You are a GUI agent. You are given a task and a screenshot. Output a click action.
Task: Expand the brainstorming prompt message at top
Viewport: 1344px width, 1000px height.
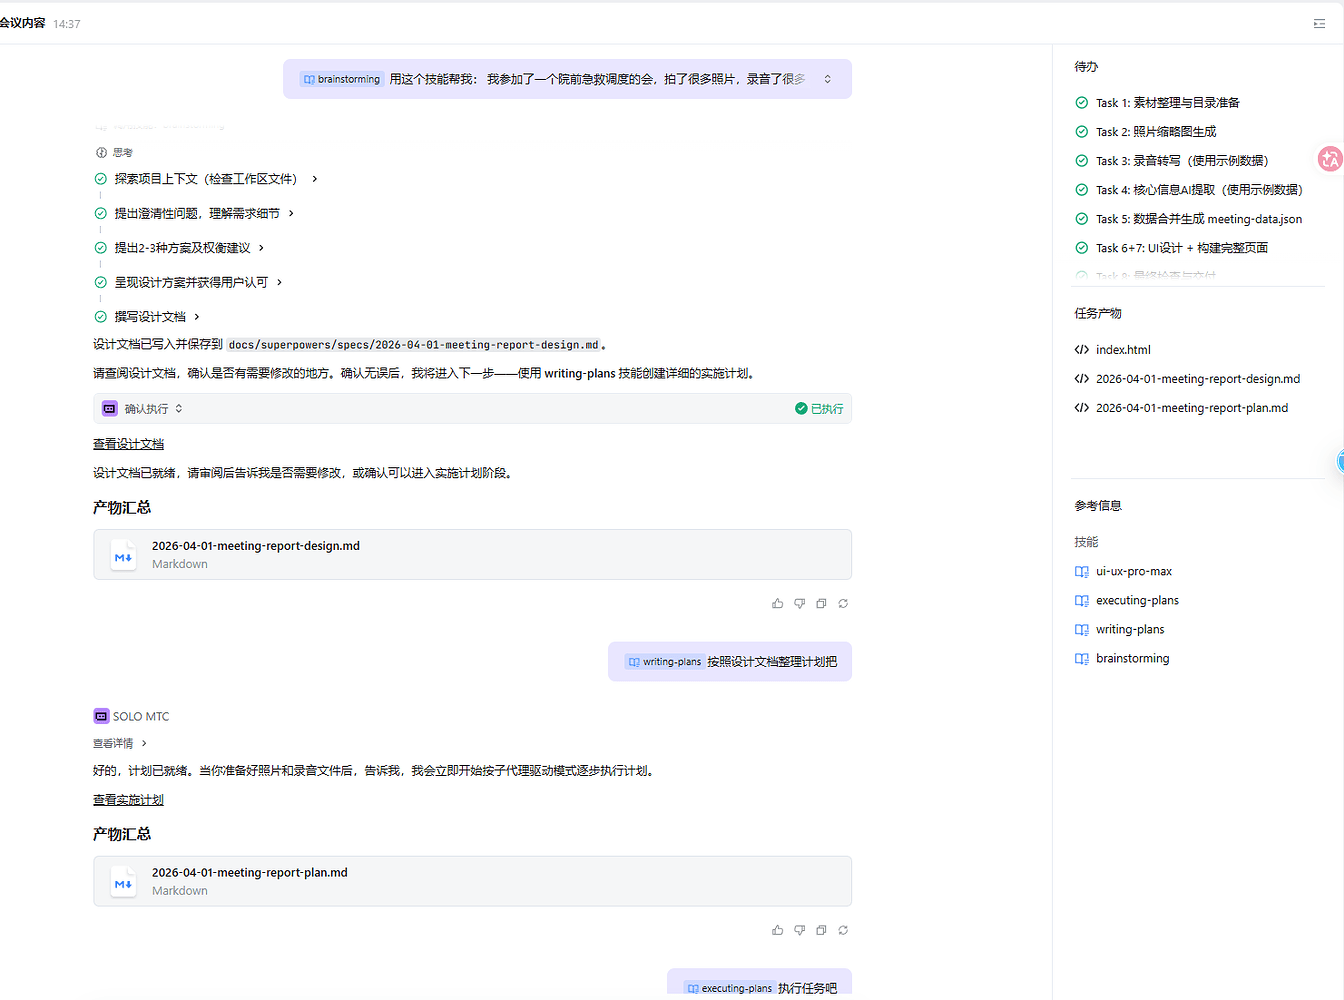(x=827, y=79)
